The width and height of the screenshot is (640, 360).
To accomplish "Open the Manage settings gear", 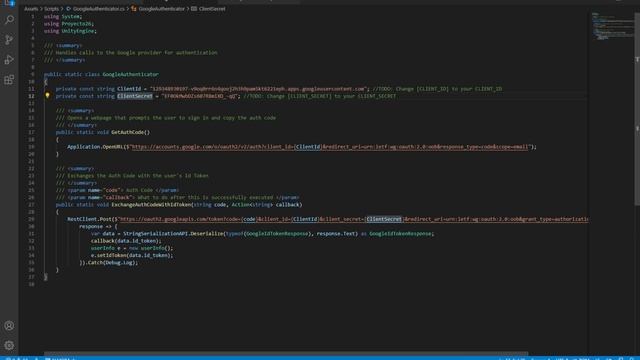I will coord(9,346).
